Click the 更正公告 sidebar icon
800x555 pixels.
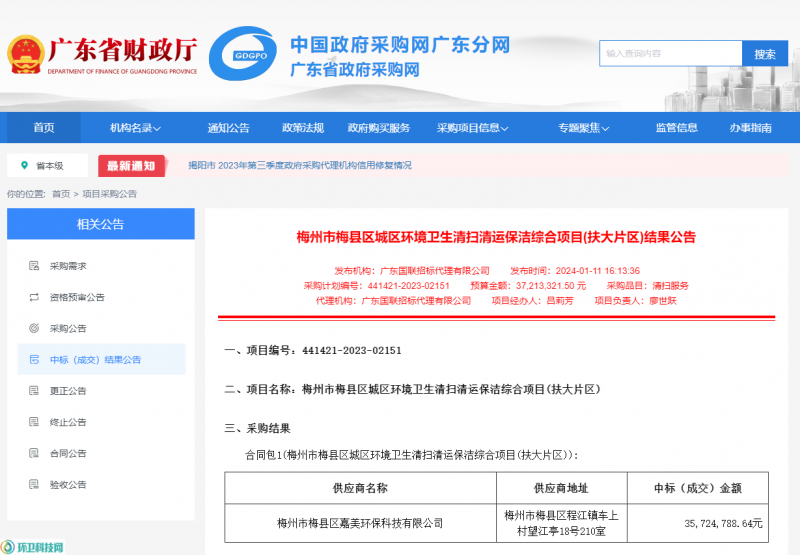34,391
